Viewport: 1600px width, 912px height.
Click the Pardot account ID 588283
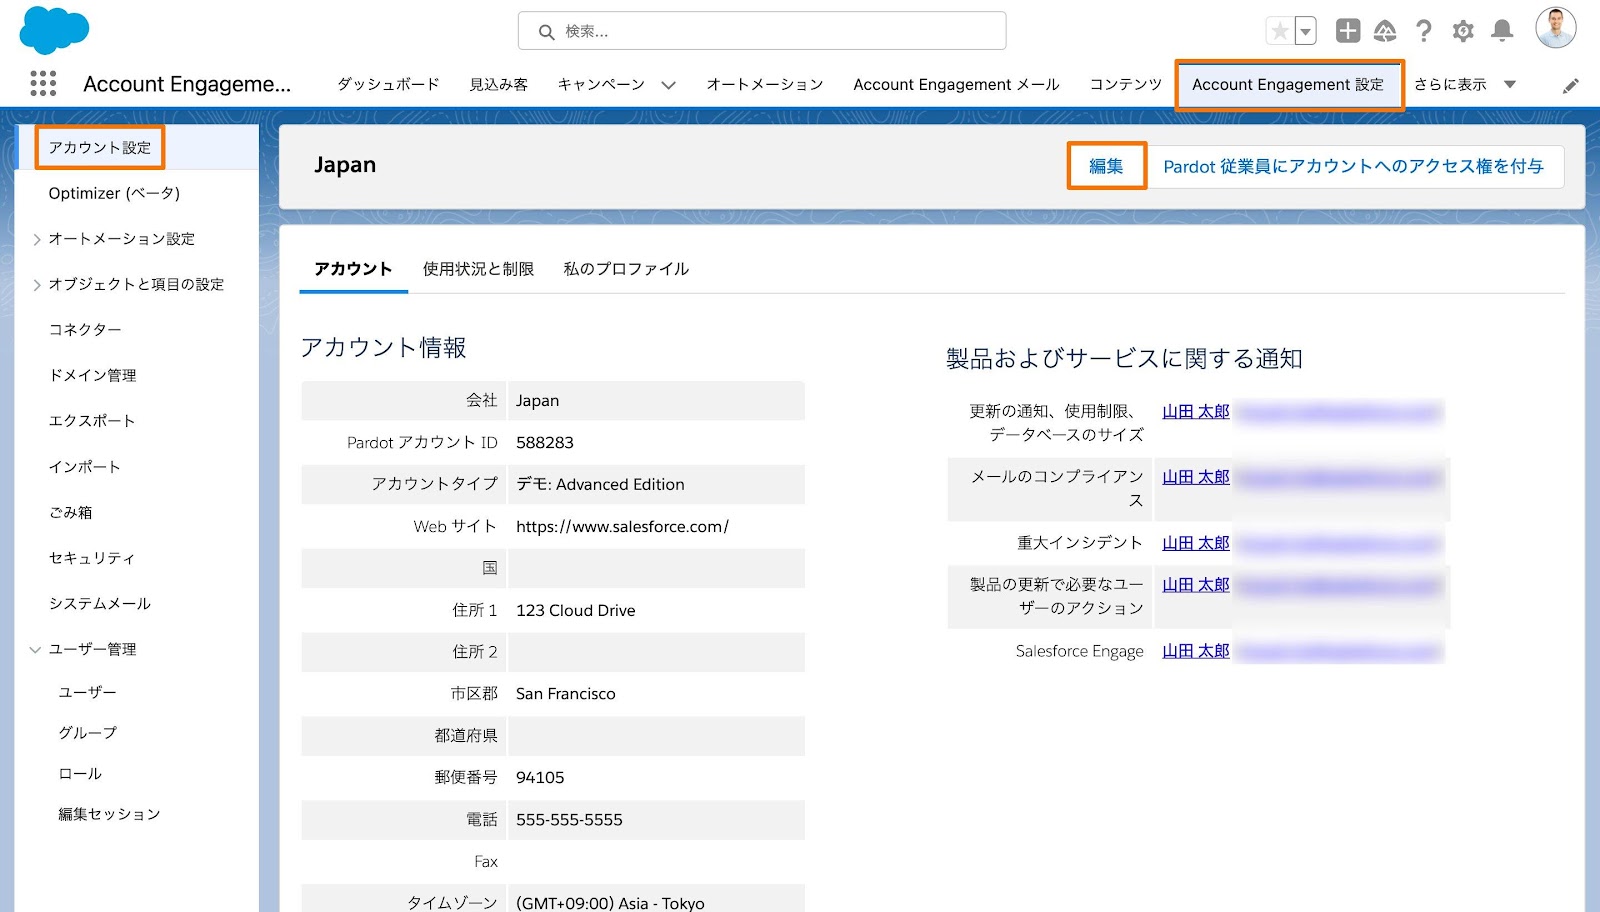pos(545,443)
